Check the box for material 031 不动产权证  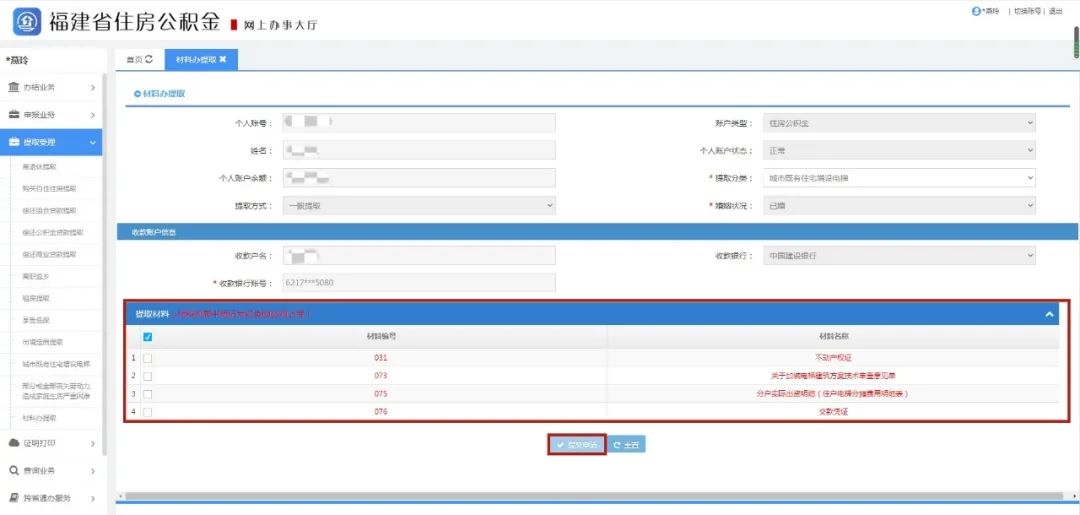tap(148, 358)
